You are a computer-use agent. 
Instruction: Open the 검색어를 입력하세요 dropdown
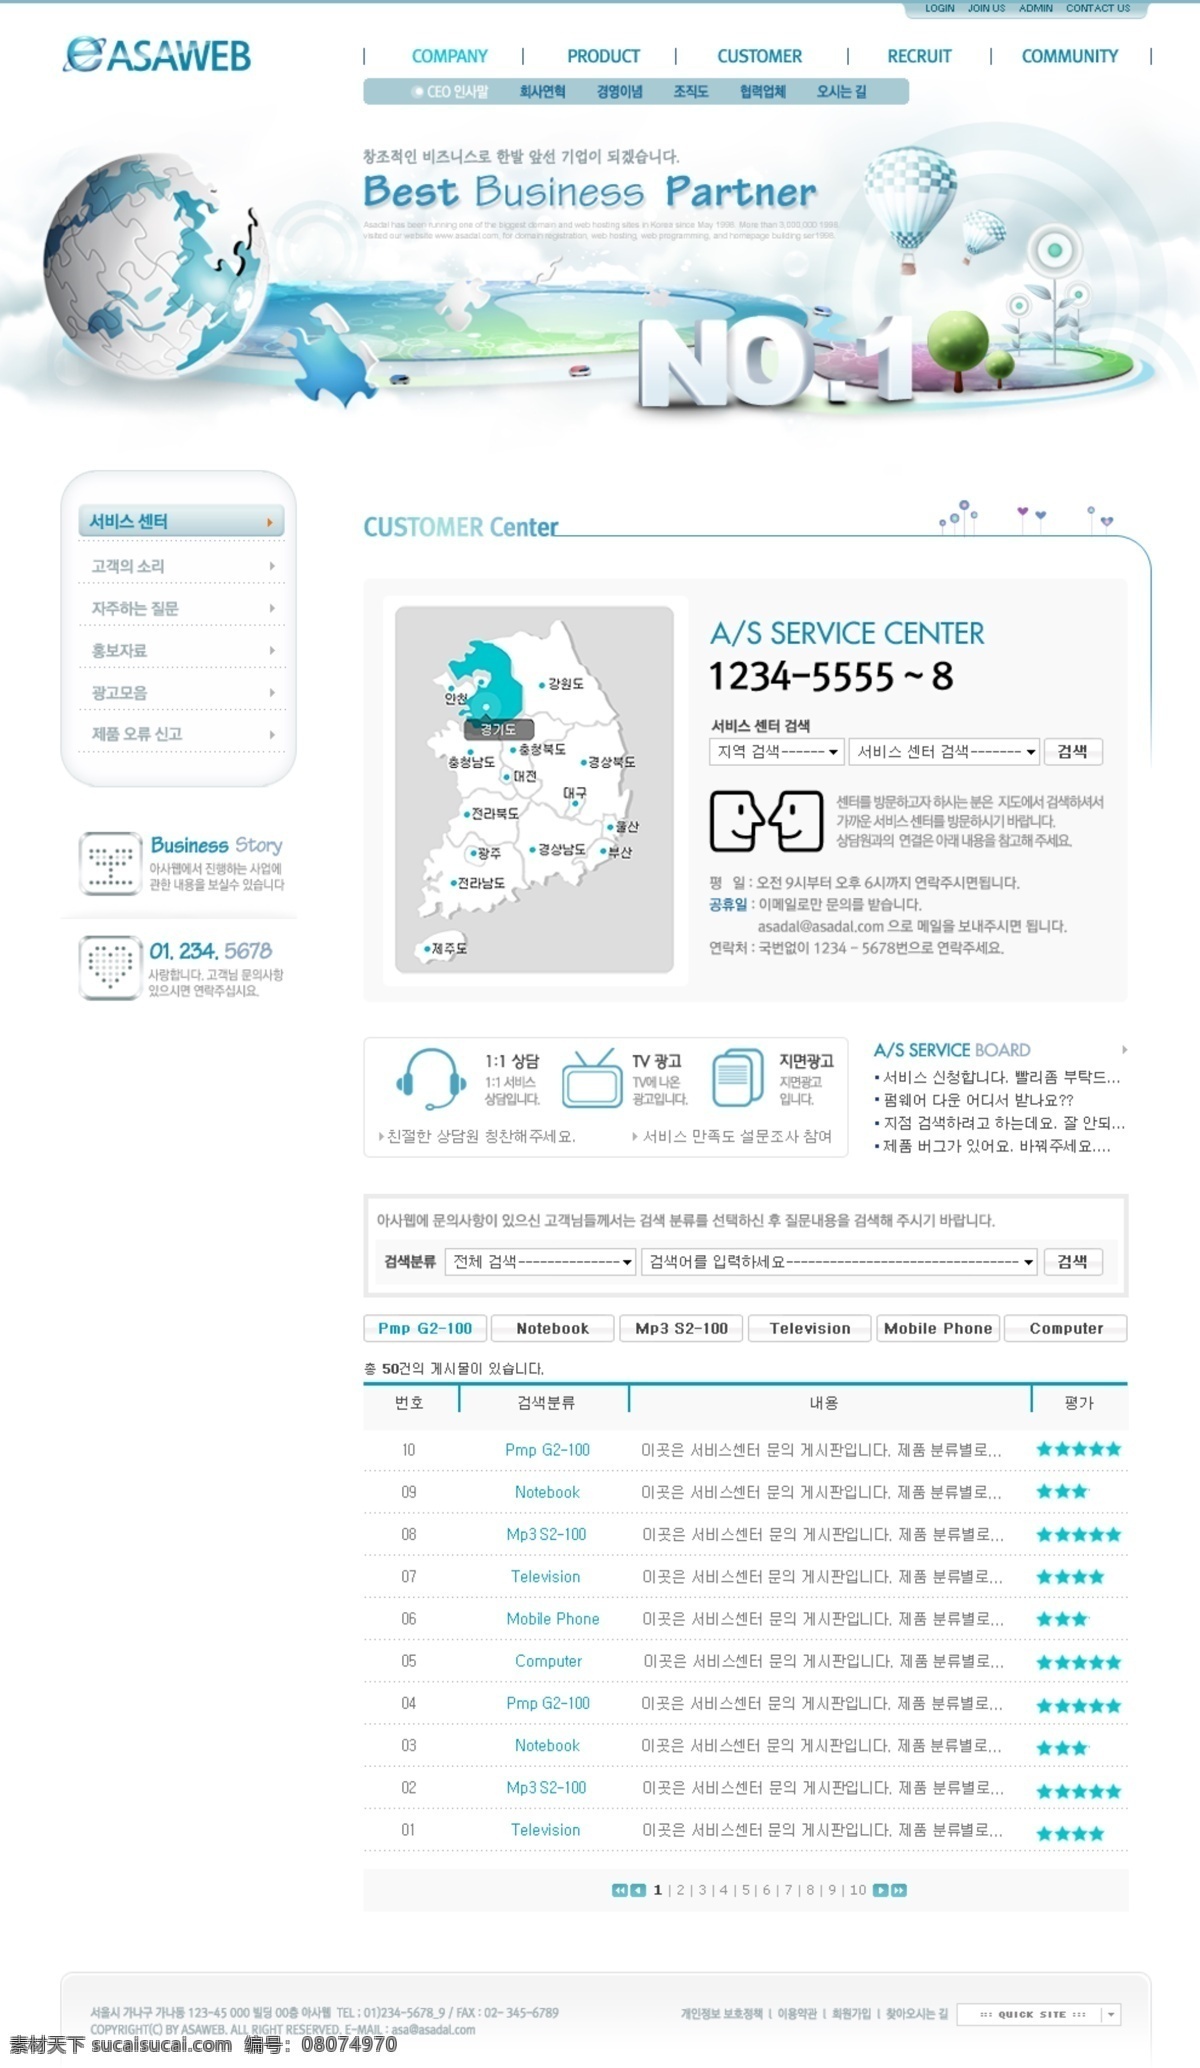pyautogui.click(x=839, y=1262)
